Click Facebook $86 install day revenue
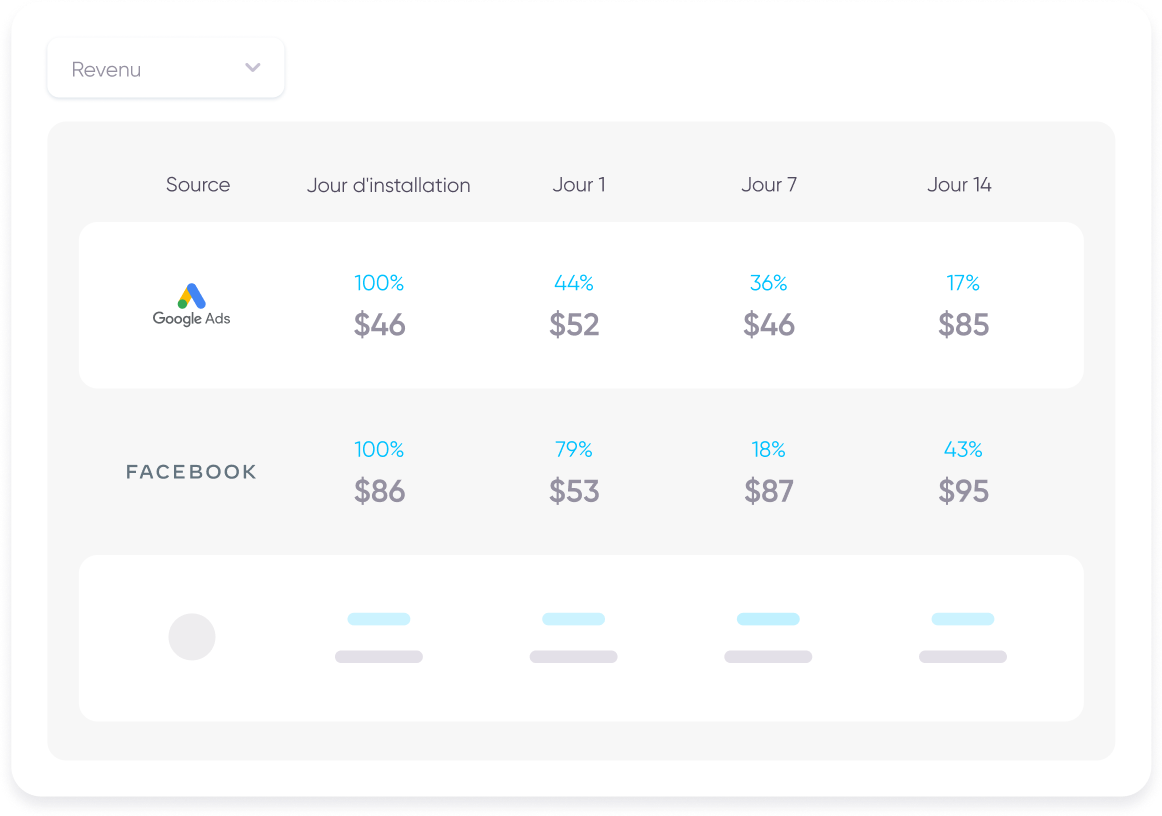Screen dimensions: 1162x816 (380, 491)
